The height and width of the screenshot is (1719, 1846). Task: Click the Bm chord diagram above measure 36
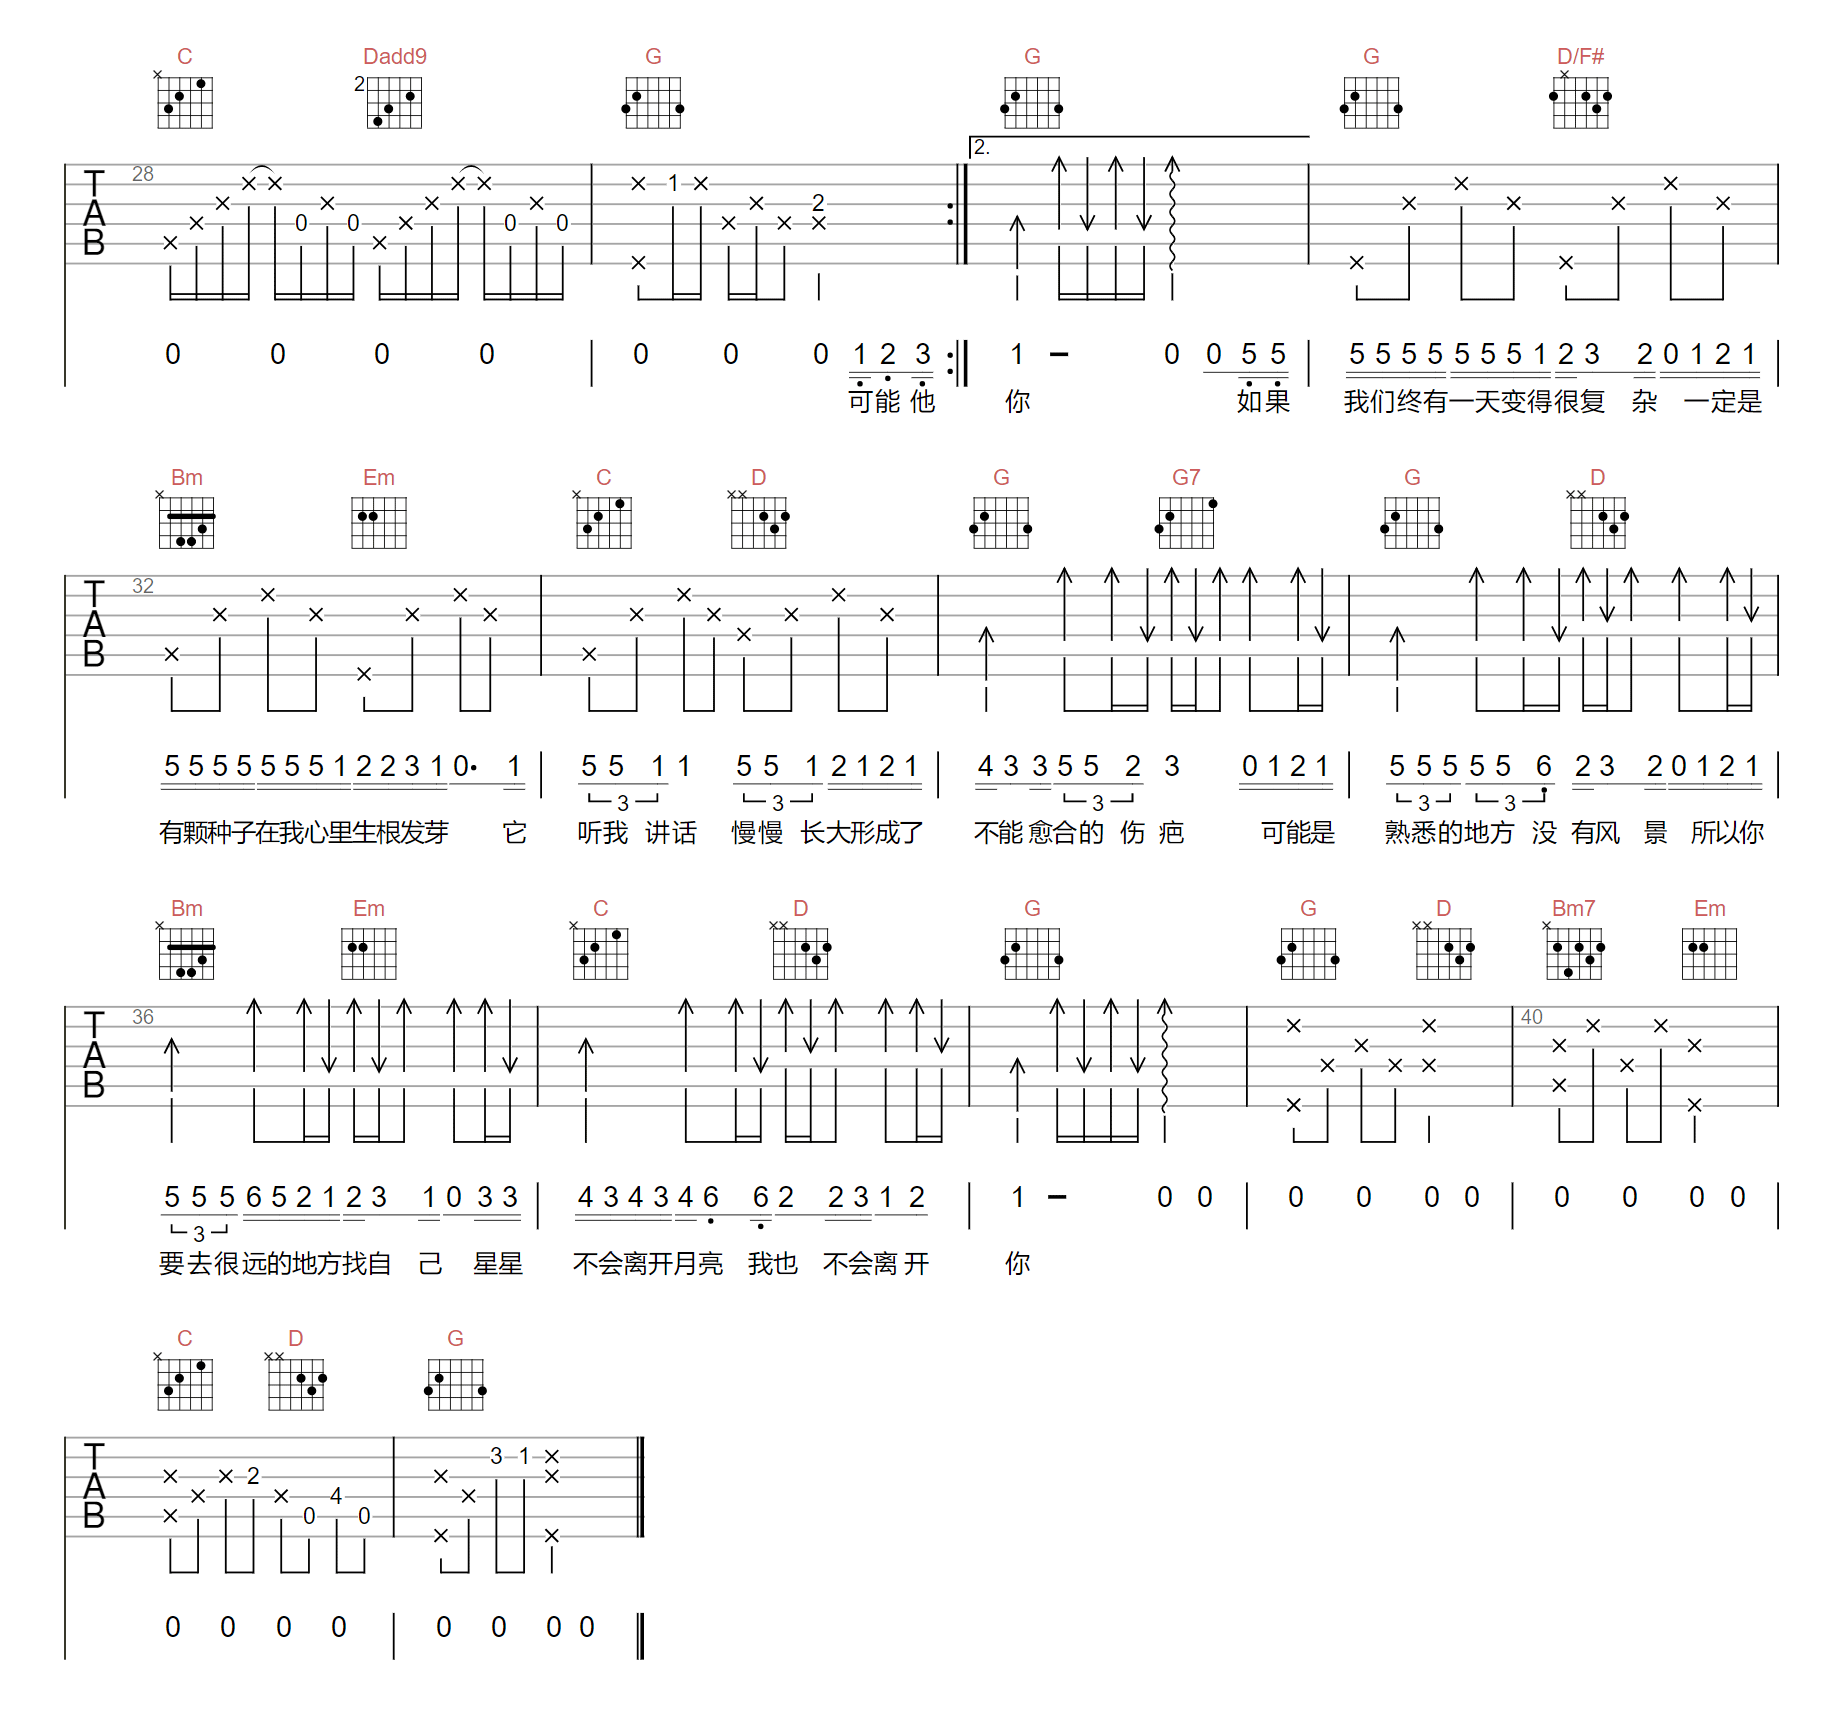(x=186, y=952)
